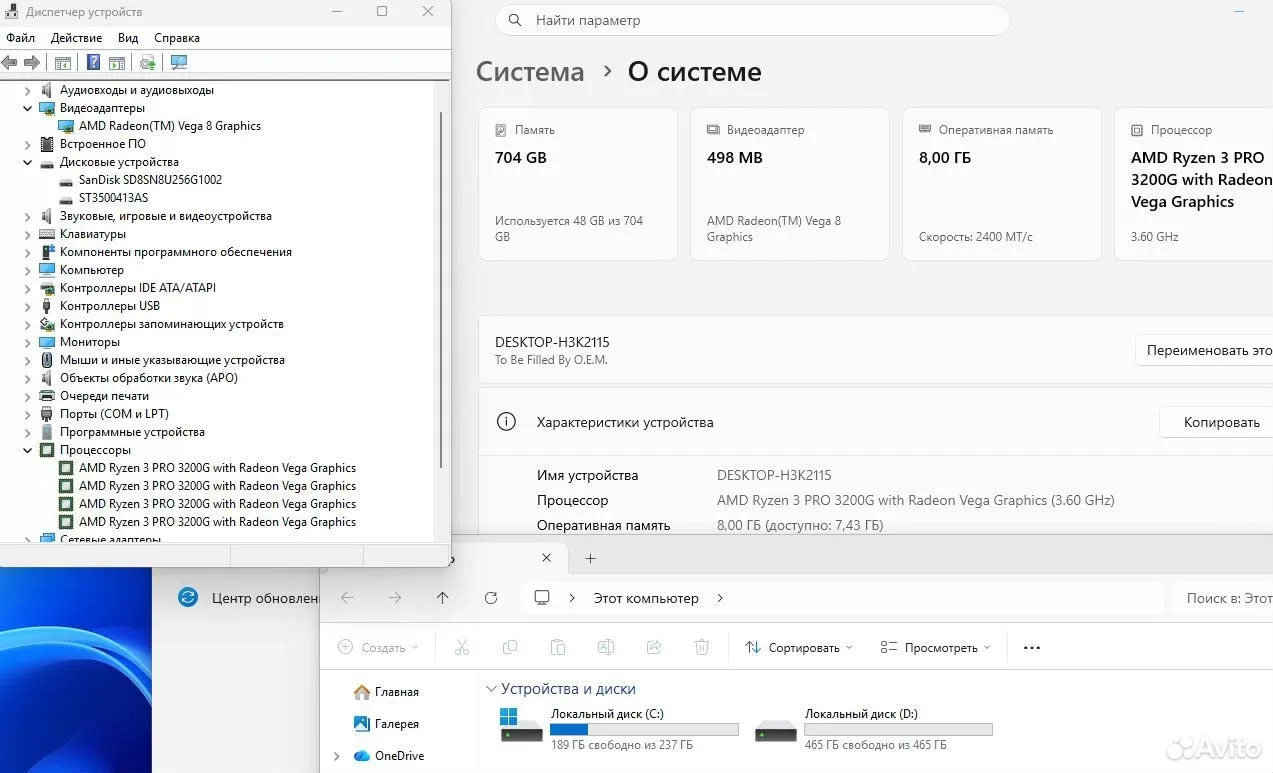1273x773 pixels.
Task: Click the Переименовать button
Action: 1204,351
